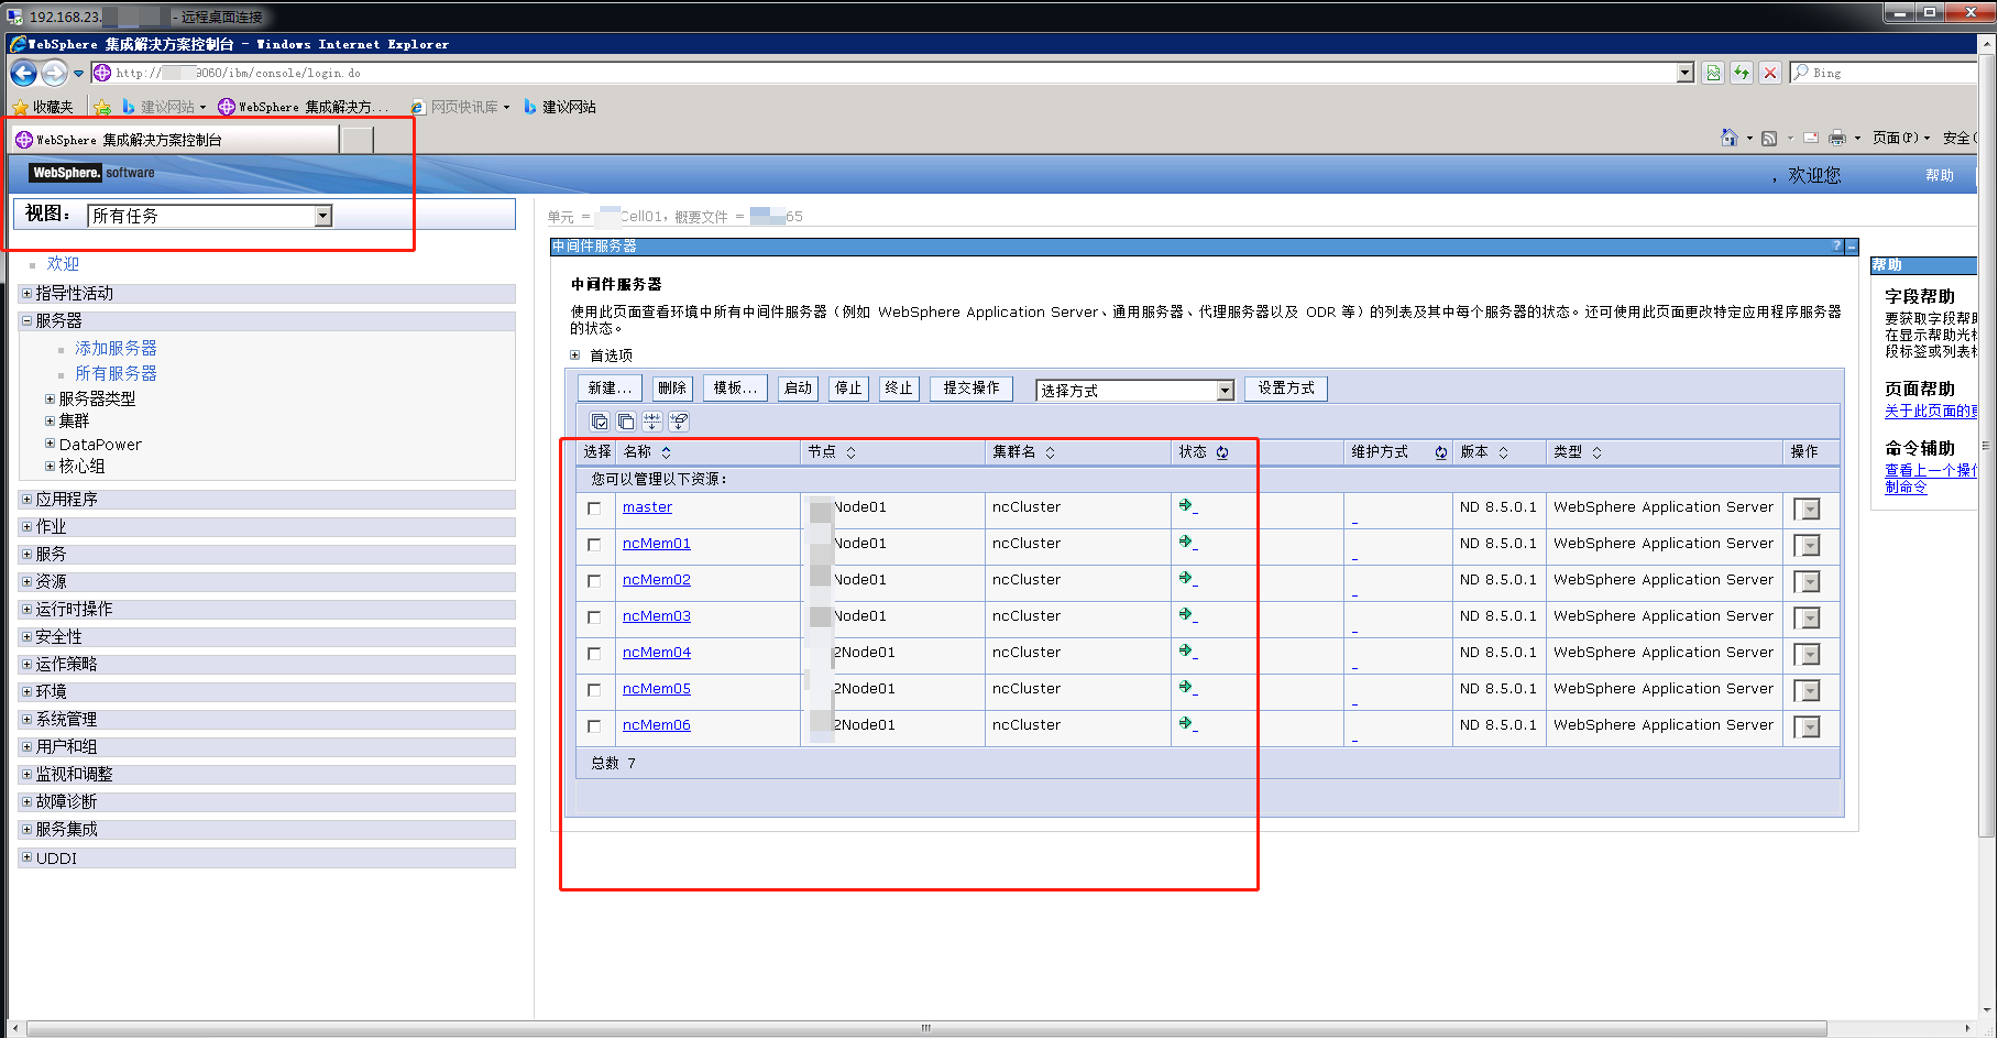Click the printer icon in the IE toolbar
The image size is (1997, 1038).
1837,138
